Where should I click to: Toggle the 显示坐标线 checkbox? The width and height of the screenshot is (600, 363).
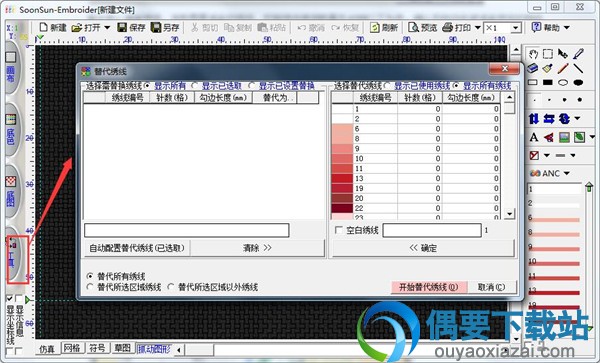pyautogui.click(x=10, y=298)
